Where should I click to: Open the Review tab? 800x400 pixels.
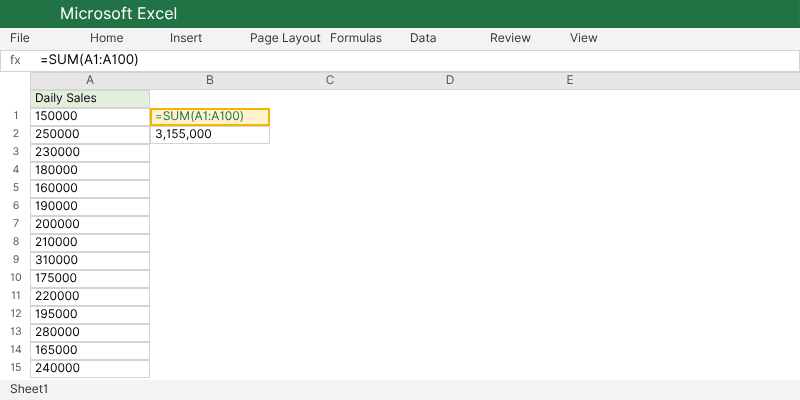pyautogui.click(x=511, y=38)
